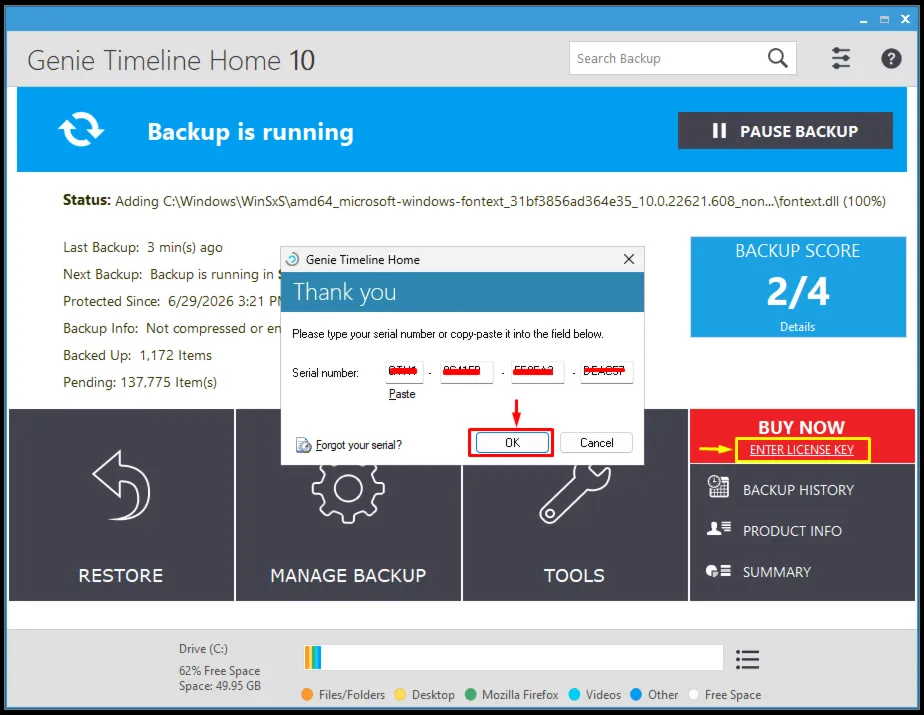Close the Thank you serial dialog
This screenshot has height=715, width=924.
pos(629,259)
